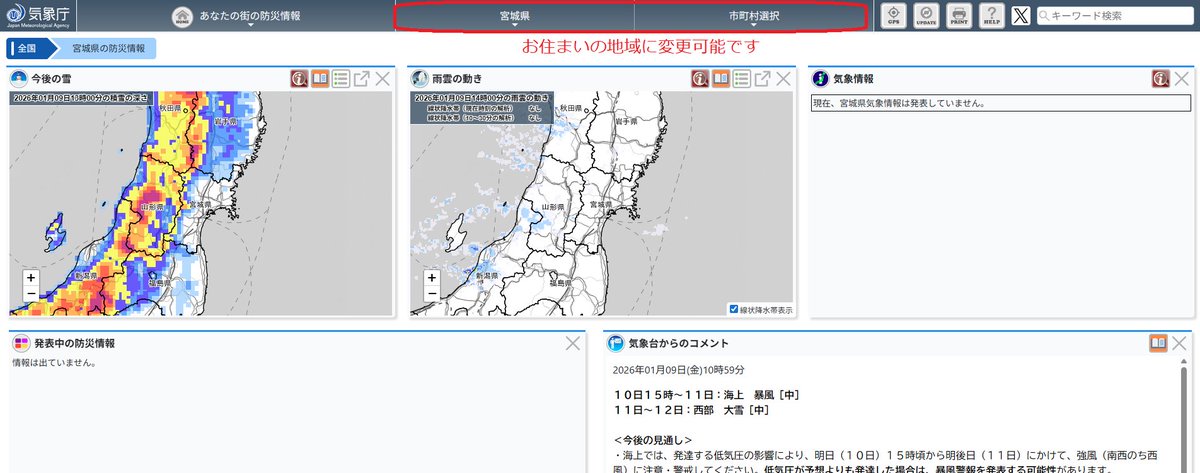Screen dimensions: 1200x473
Task: Open book icon in 気象台からのコメント panel
Action: 1158,343
